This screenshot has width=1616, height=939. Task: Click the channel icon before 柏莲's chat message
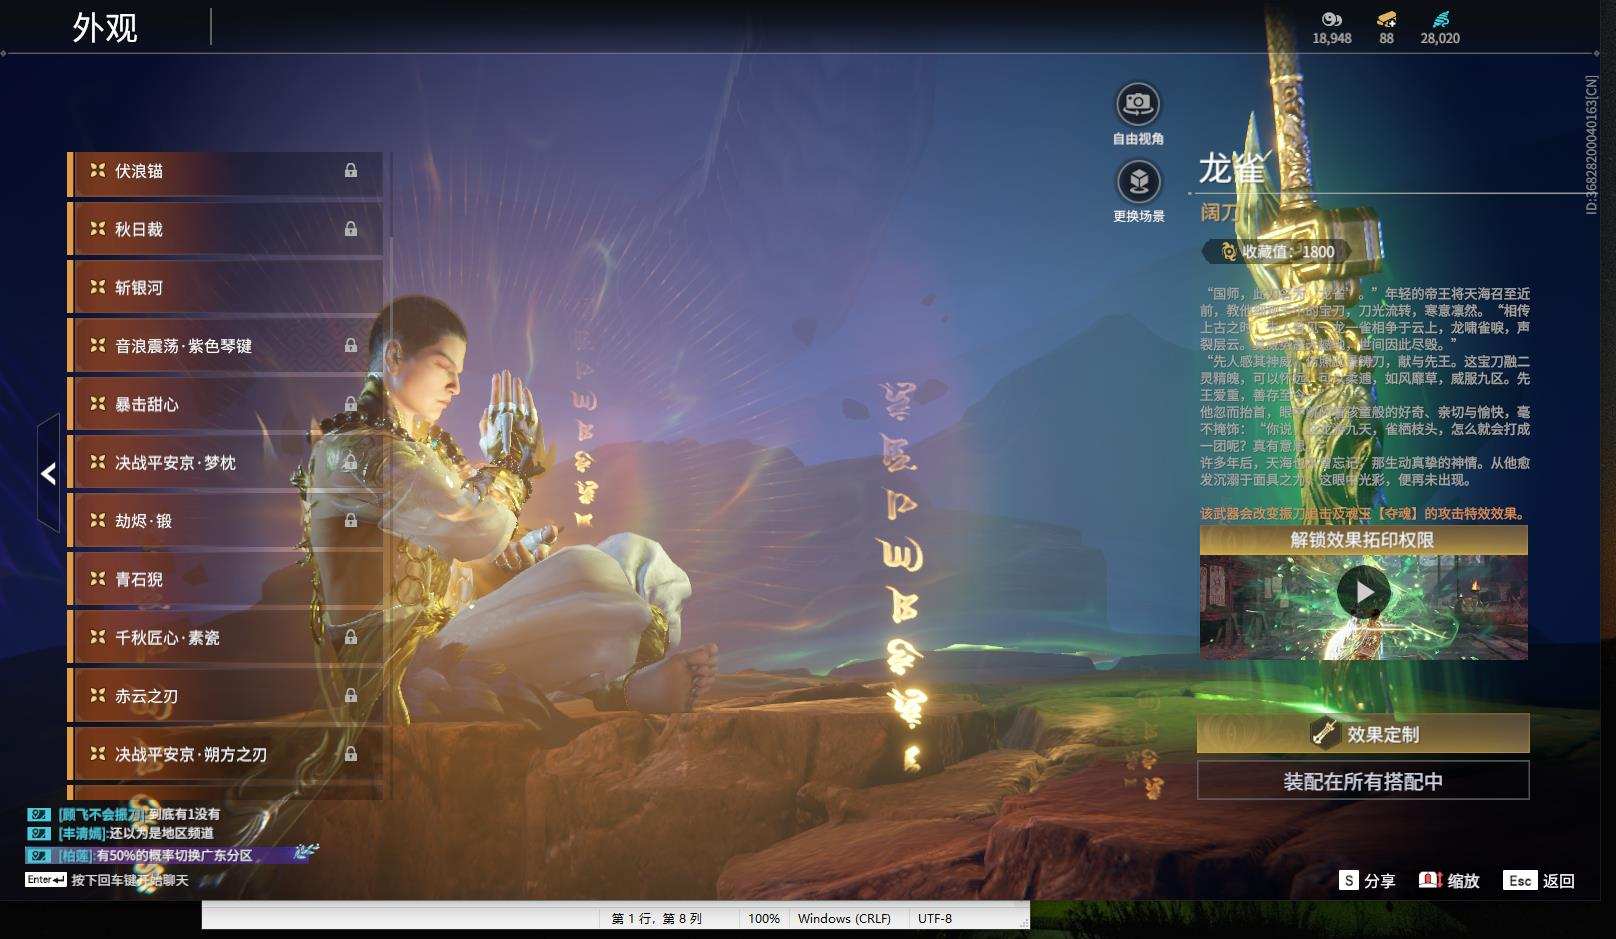point(39,855)
